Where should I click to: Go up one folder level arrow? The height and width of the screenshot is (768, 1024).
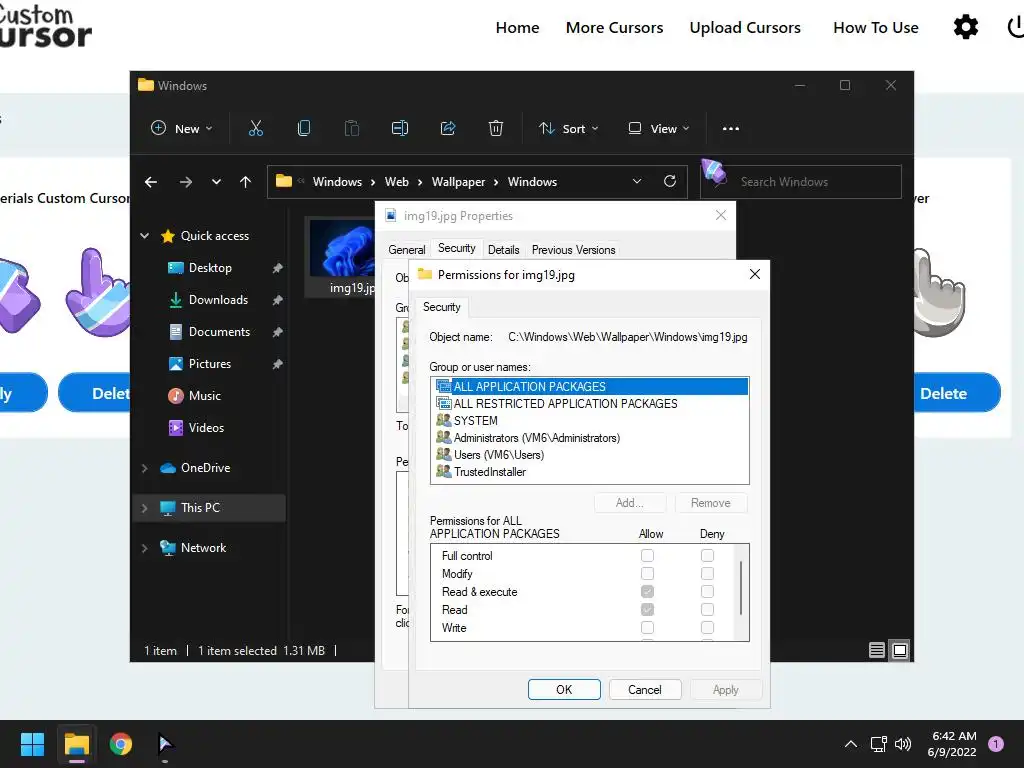(246, 182)
